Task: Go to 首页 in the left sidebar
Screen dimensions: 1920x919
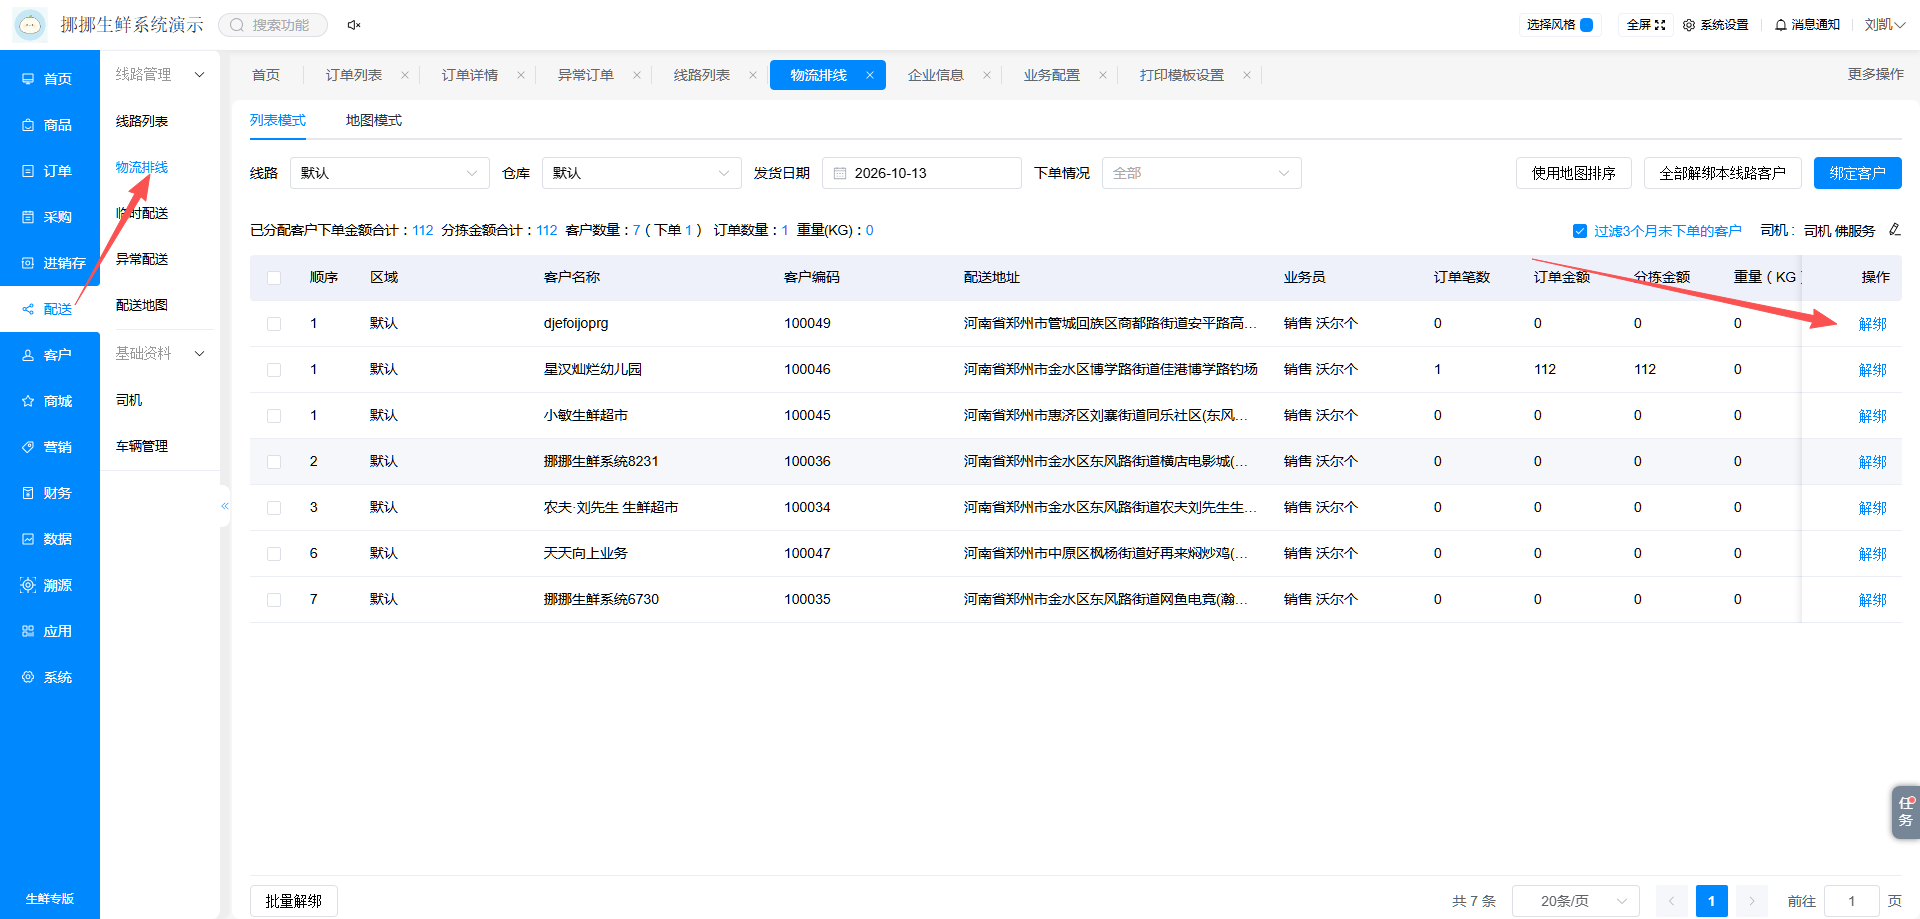Action: 50,79
